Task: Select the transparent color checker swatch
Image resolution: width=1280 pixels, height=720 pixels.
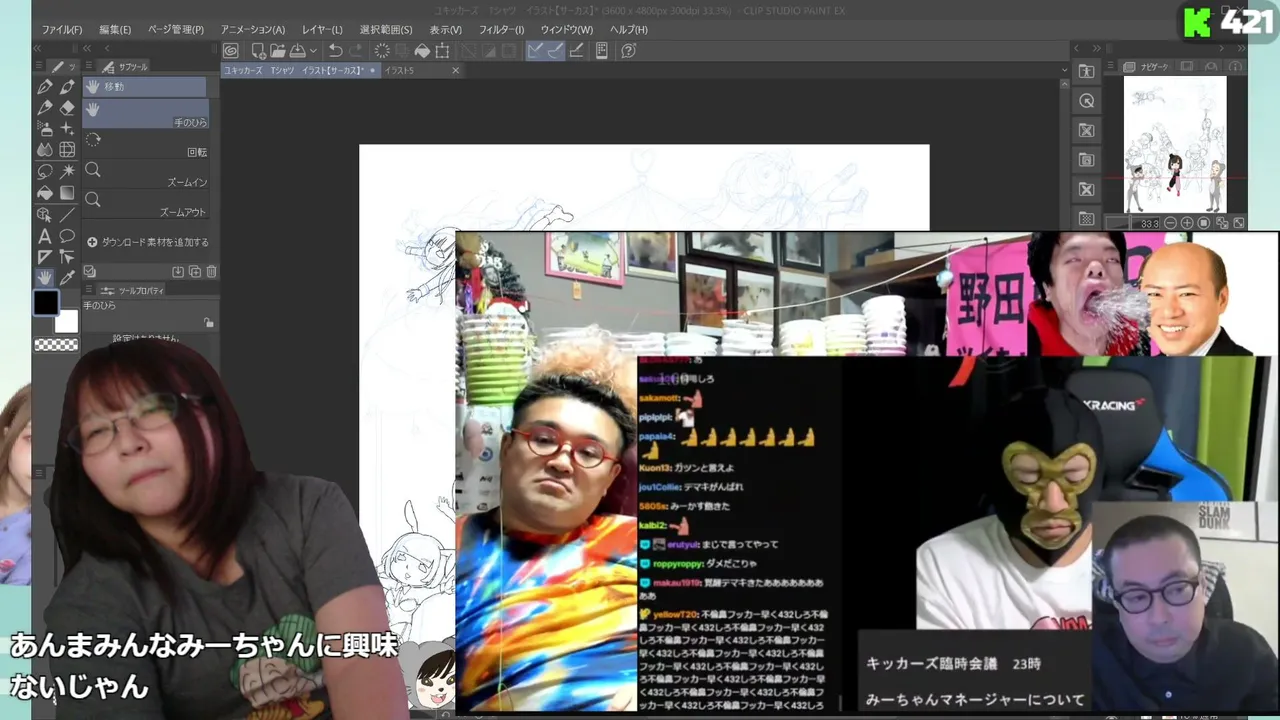Action: coord(56,345)
